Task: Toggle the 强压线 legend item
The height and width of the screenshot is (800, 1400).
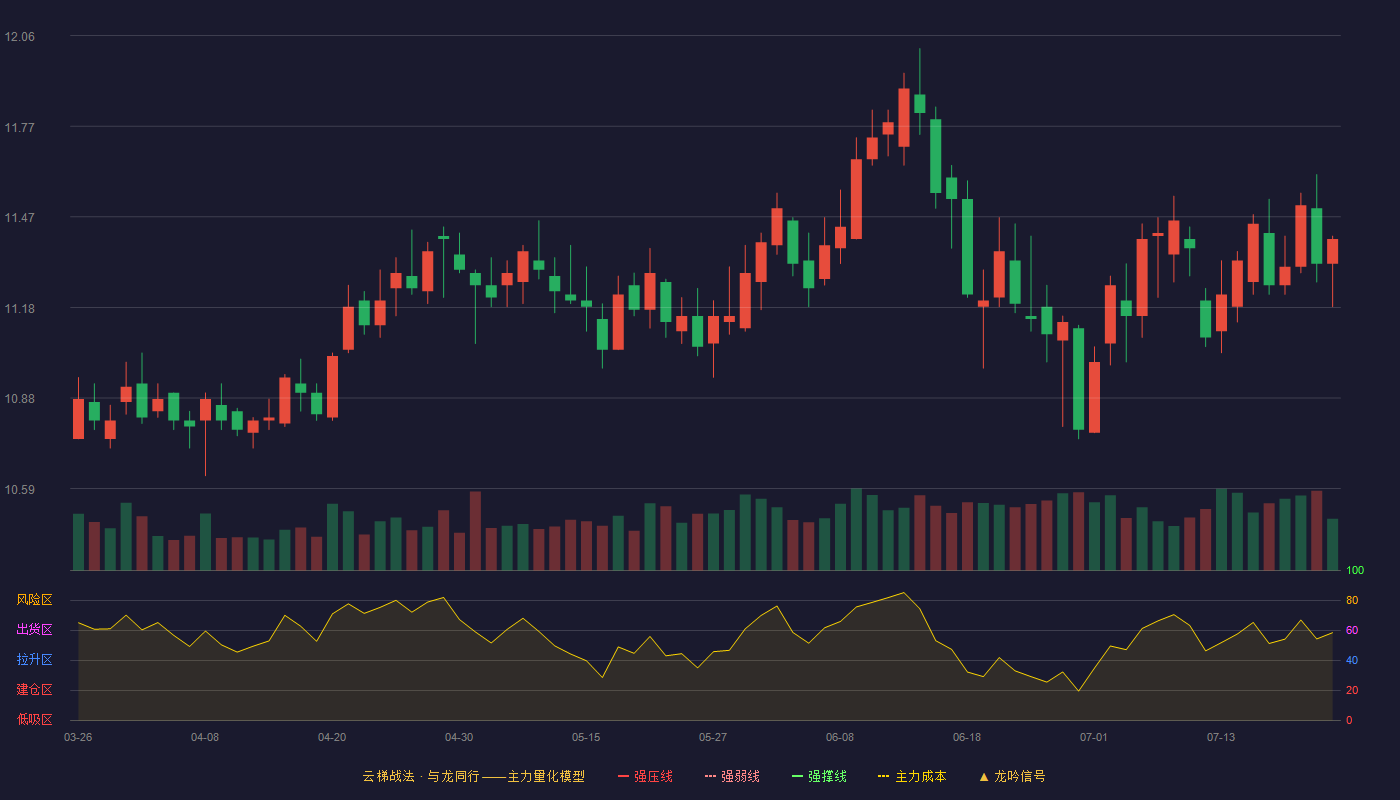Action: (x=645, y=776)
